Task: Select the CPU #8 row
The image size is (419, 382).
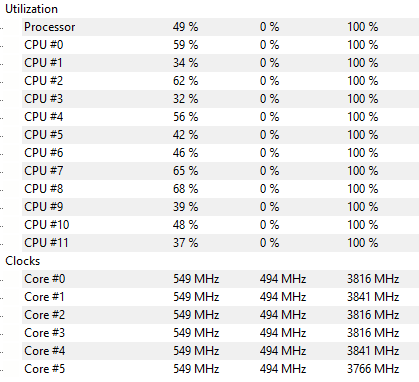Action: tap(220, 189)
